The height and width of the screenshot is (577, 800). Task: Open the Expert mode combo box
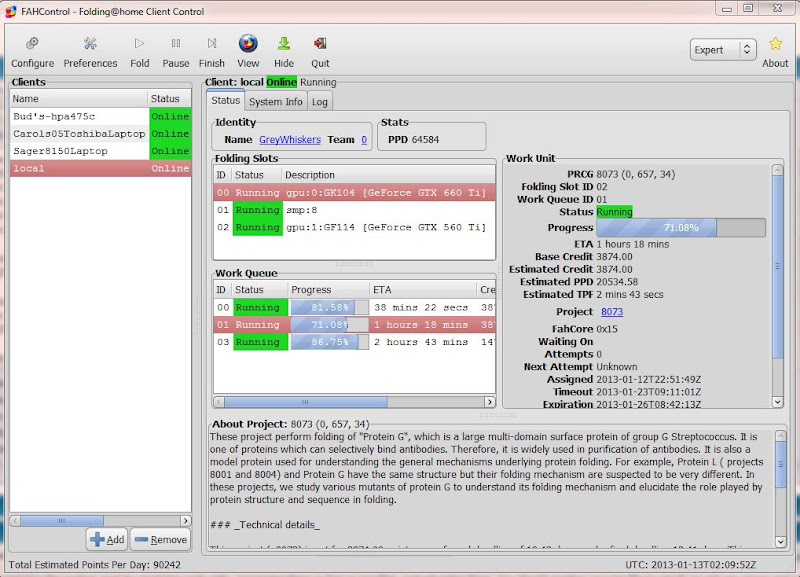click(x=722, y=50)
